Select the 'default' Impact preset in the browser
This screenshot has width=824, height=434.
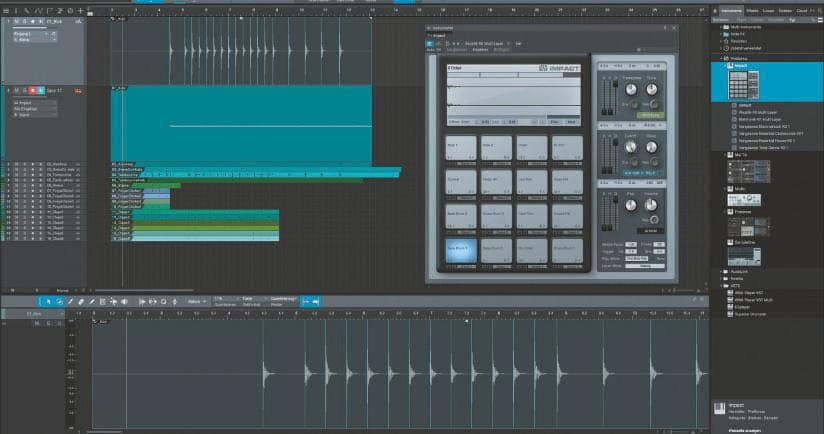click(745, 105)
